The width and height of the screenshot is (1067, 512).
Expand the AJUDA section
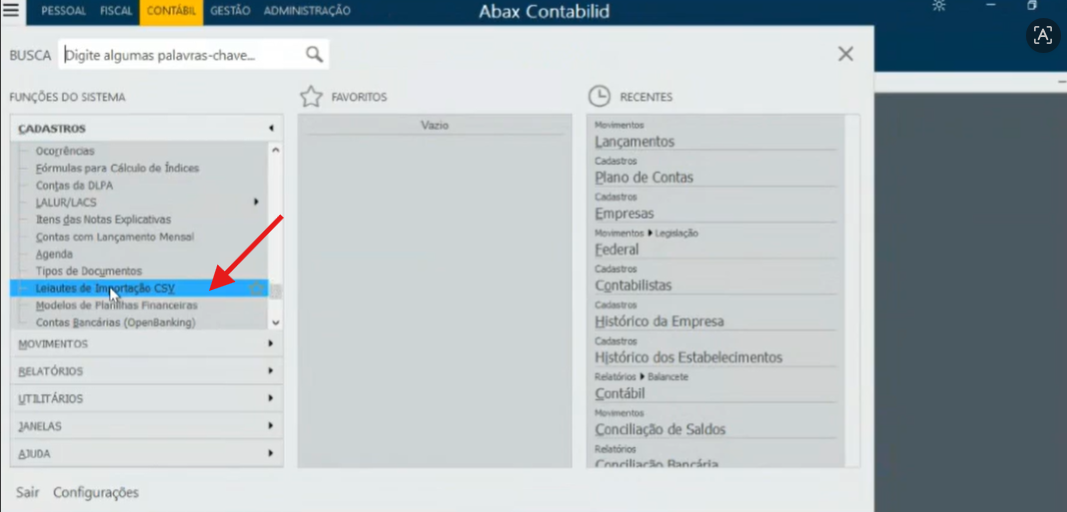[x=146, y=453]
